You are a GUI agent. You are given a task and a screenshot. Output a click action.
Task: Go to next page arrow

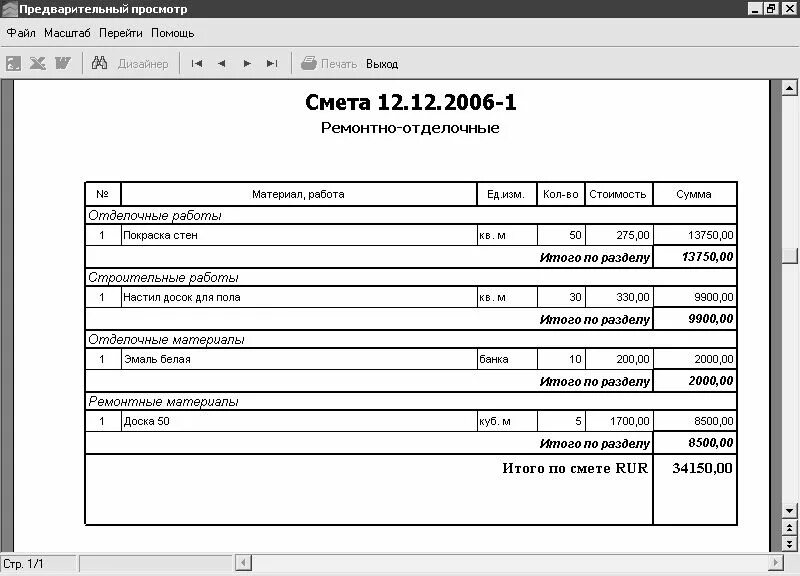click(247, 64)
